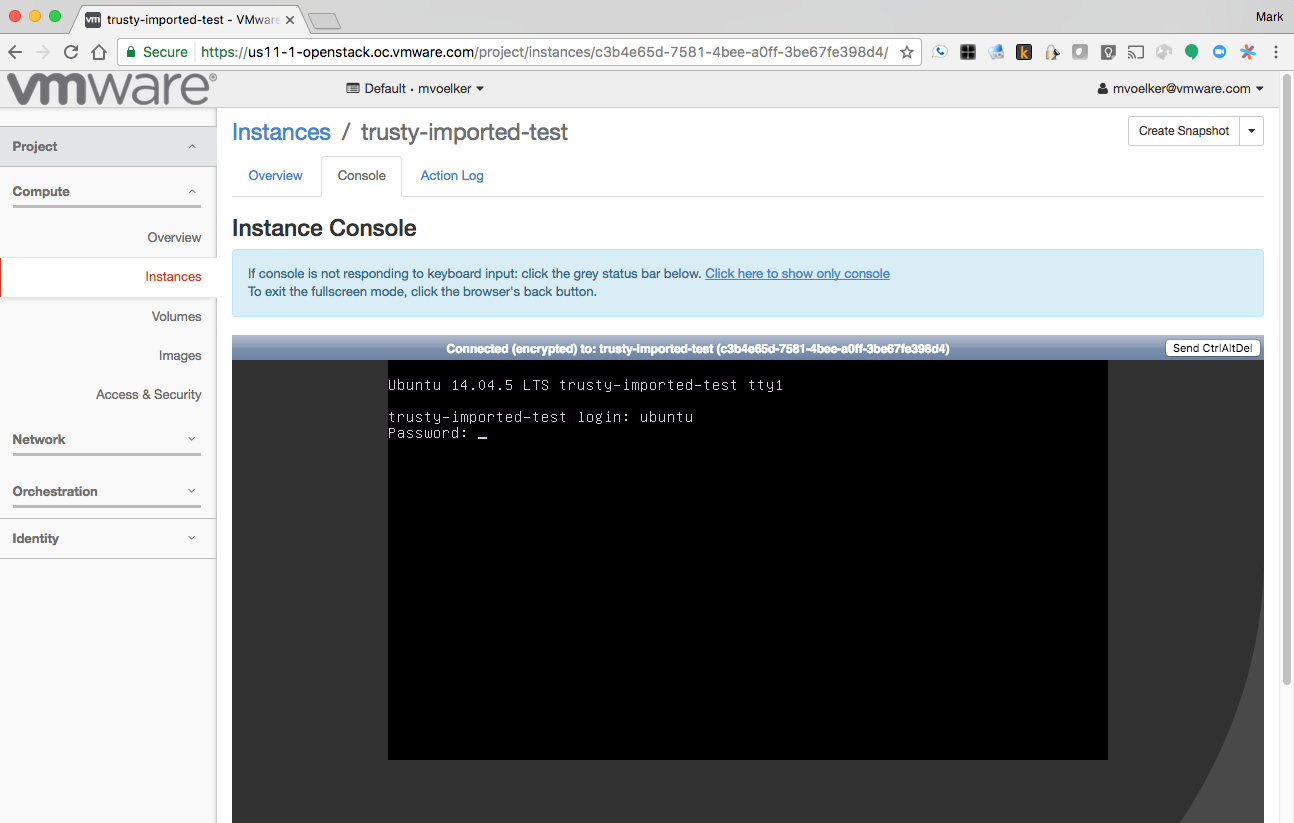This screenshot has height=823, width=1294.
Task: Click the 'Instance Console' heading
Action: pos(324,228)
